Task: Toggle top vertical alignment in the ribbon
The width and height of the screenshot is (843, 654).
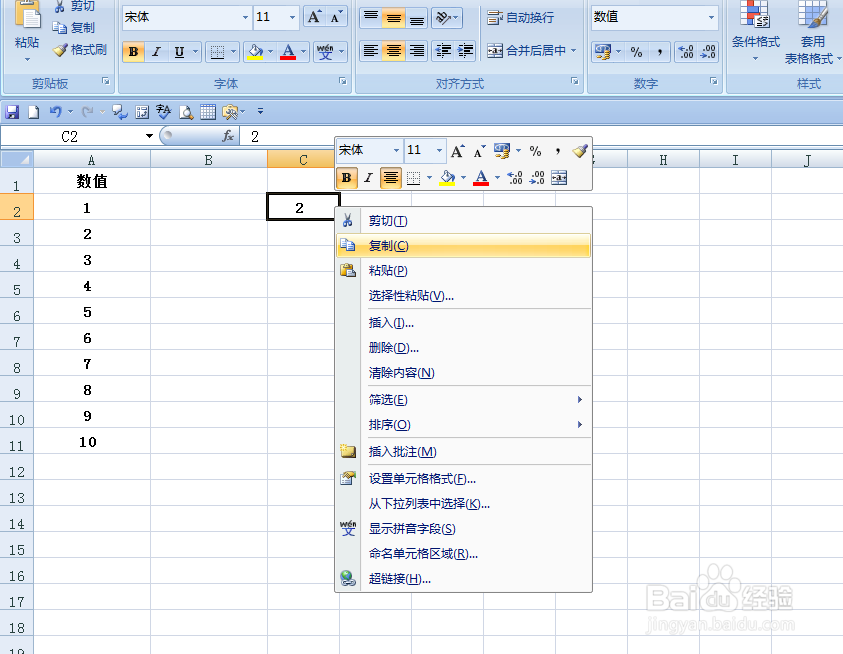Action: point(371,17)
